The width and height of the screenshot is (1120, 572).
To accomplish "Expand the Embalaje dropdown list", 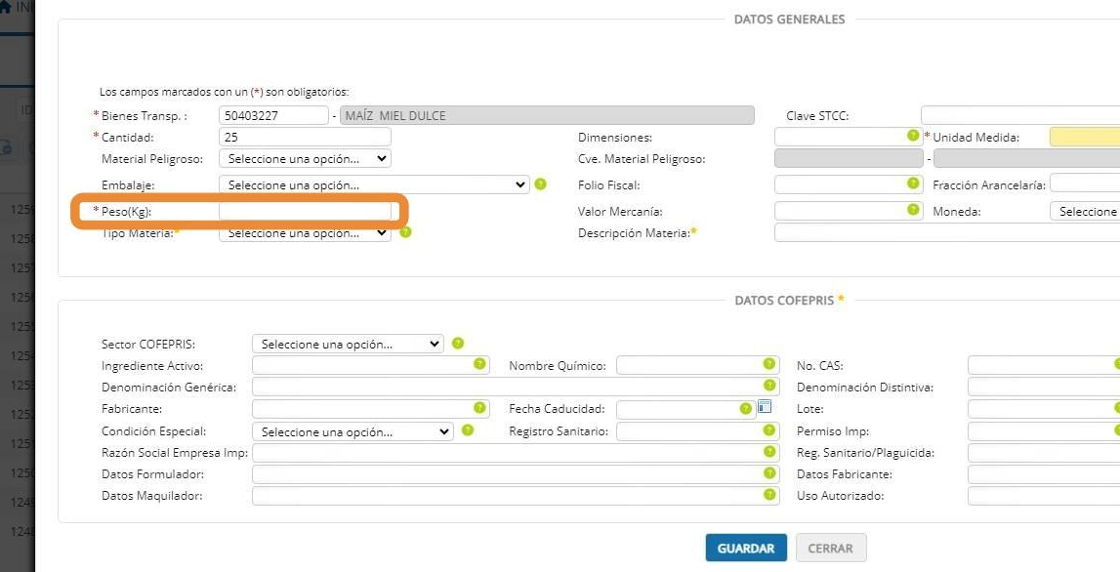I will pos(374,185).
